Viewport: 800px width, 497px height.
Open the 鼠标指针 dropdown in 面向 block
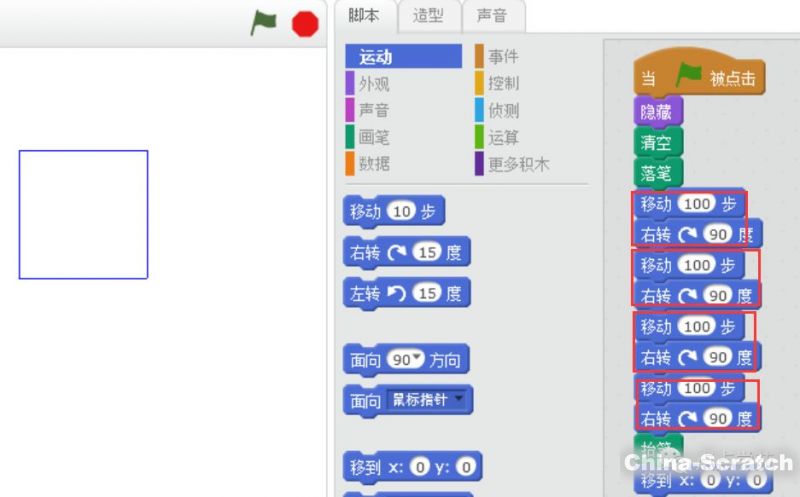tap(459, 399)
